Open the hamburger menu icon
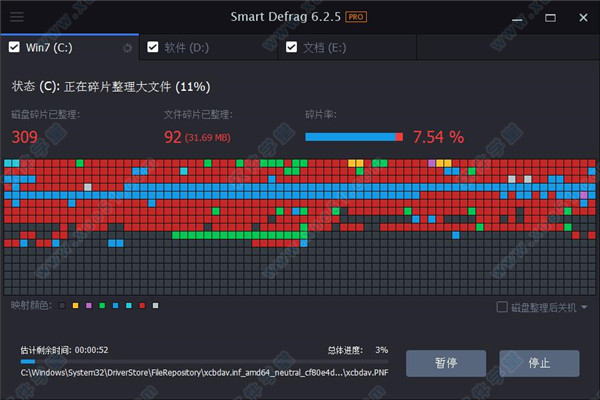600x400 pixels. click(16, 17)
